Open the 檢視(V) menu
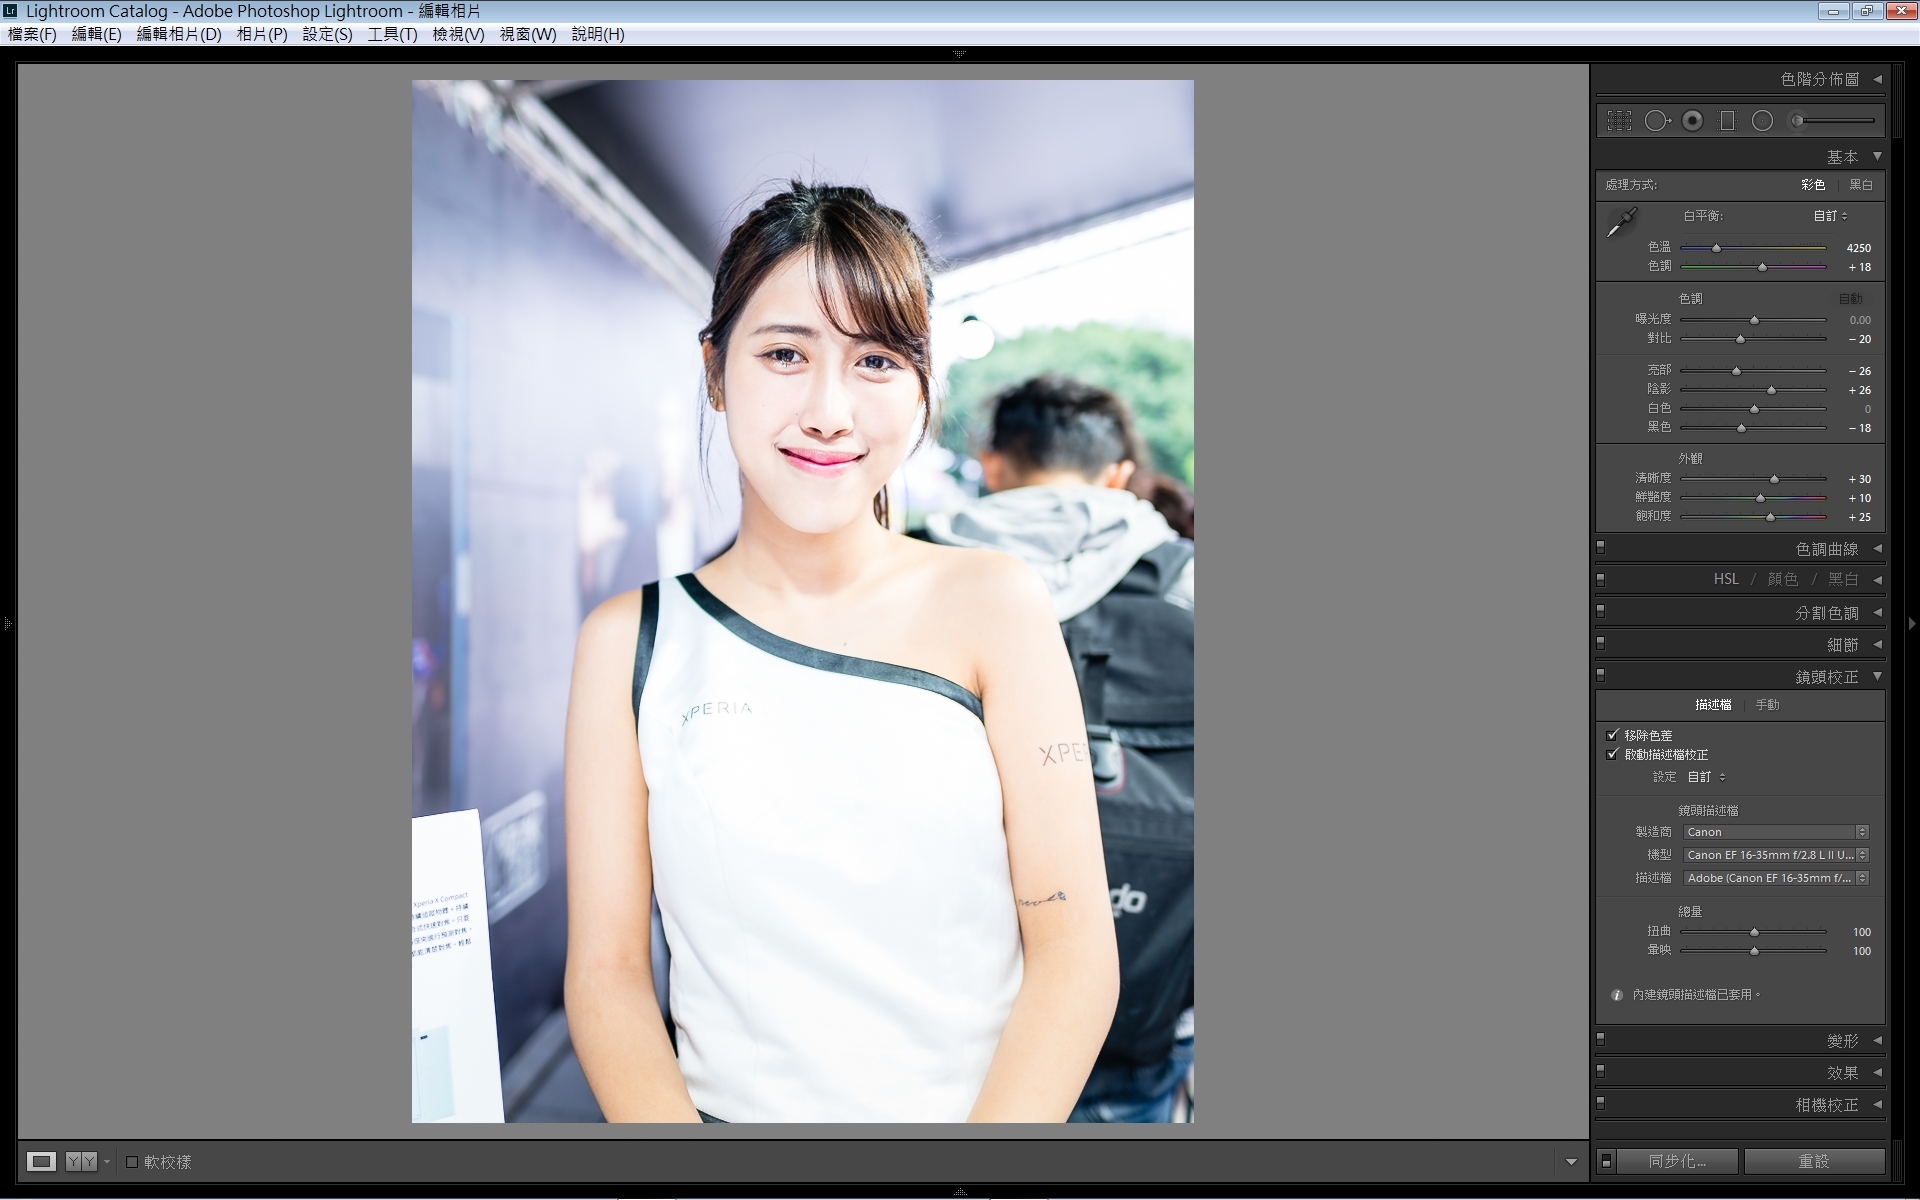The height and width of the screenshot is (1200, 1920). point(458,34)
